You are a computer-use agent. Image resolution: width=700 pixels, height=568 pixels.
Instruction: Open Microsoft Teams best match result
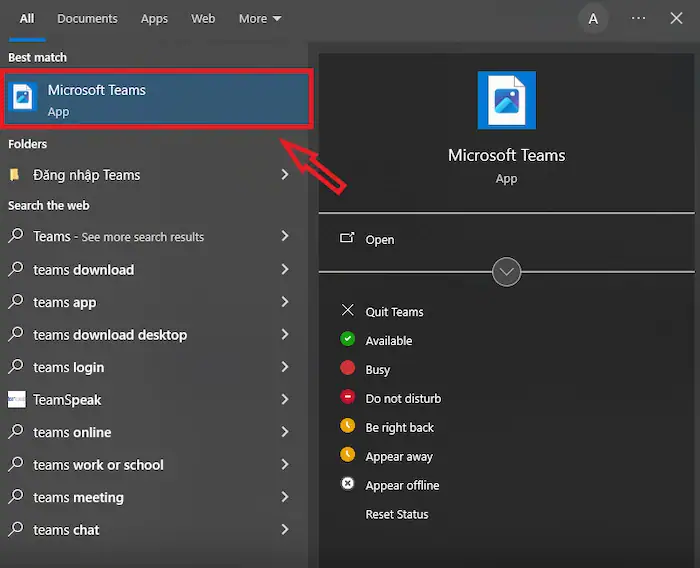[158, 99]
